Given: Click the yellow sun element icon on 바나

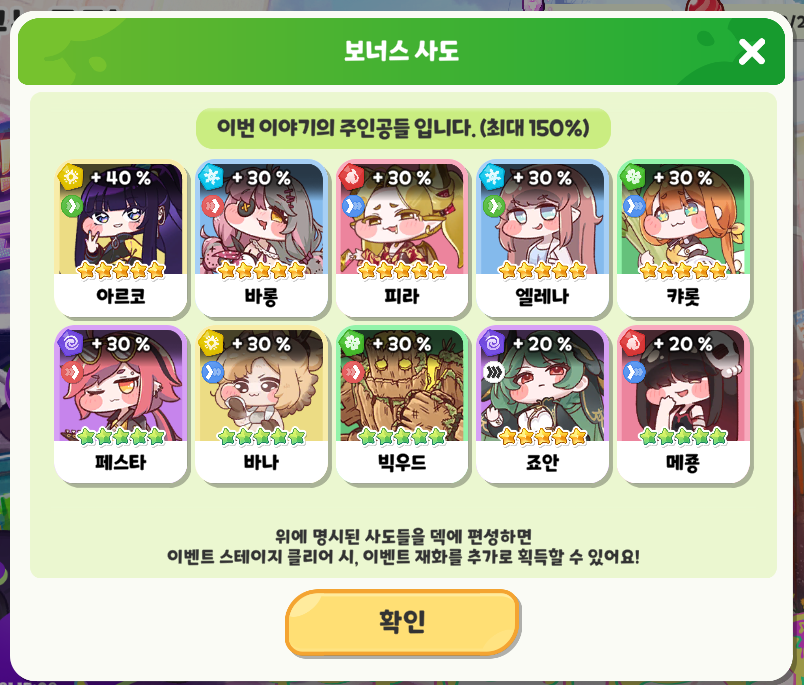Looking at the screenshot, I should click(211, 343).
